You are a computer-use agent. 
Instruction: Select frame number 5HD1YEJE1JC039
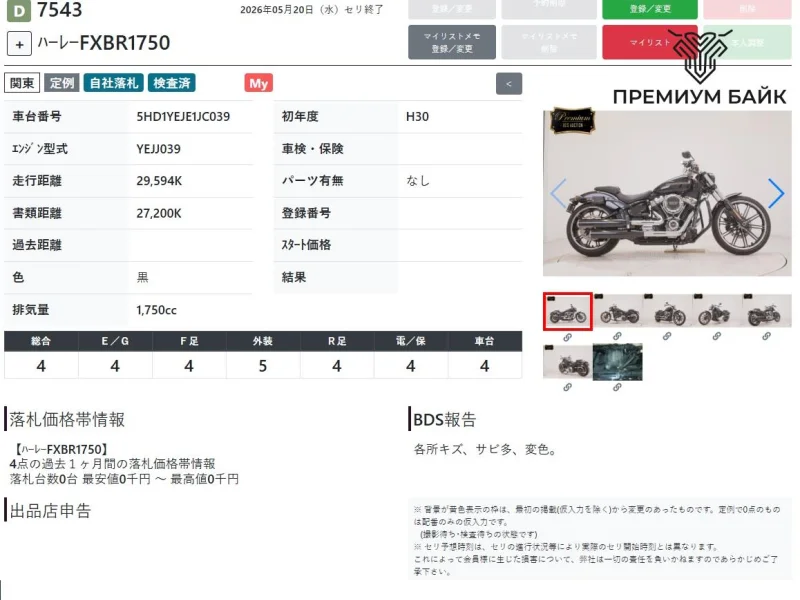[183, 117]
